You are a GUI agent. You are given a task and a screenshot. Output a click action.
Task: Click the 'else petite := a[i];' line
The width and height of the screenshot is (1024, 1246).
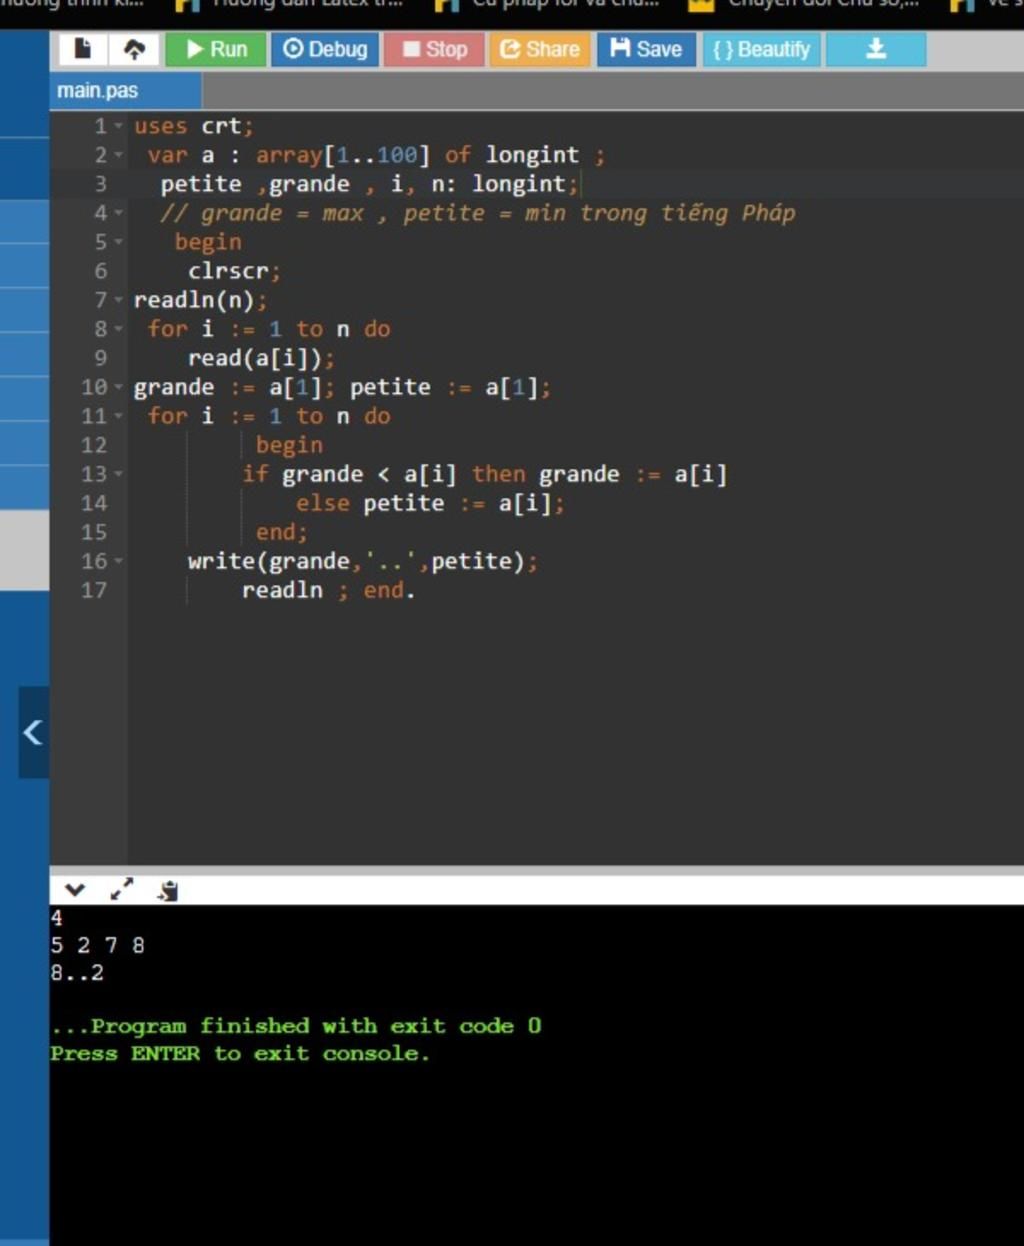point(430,503)
